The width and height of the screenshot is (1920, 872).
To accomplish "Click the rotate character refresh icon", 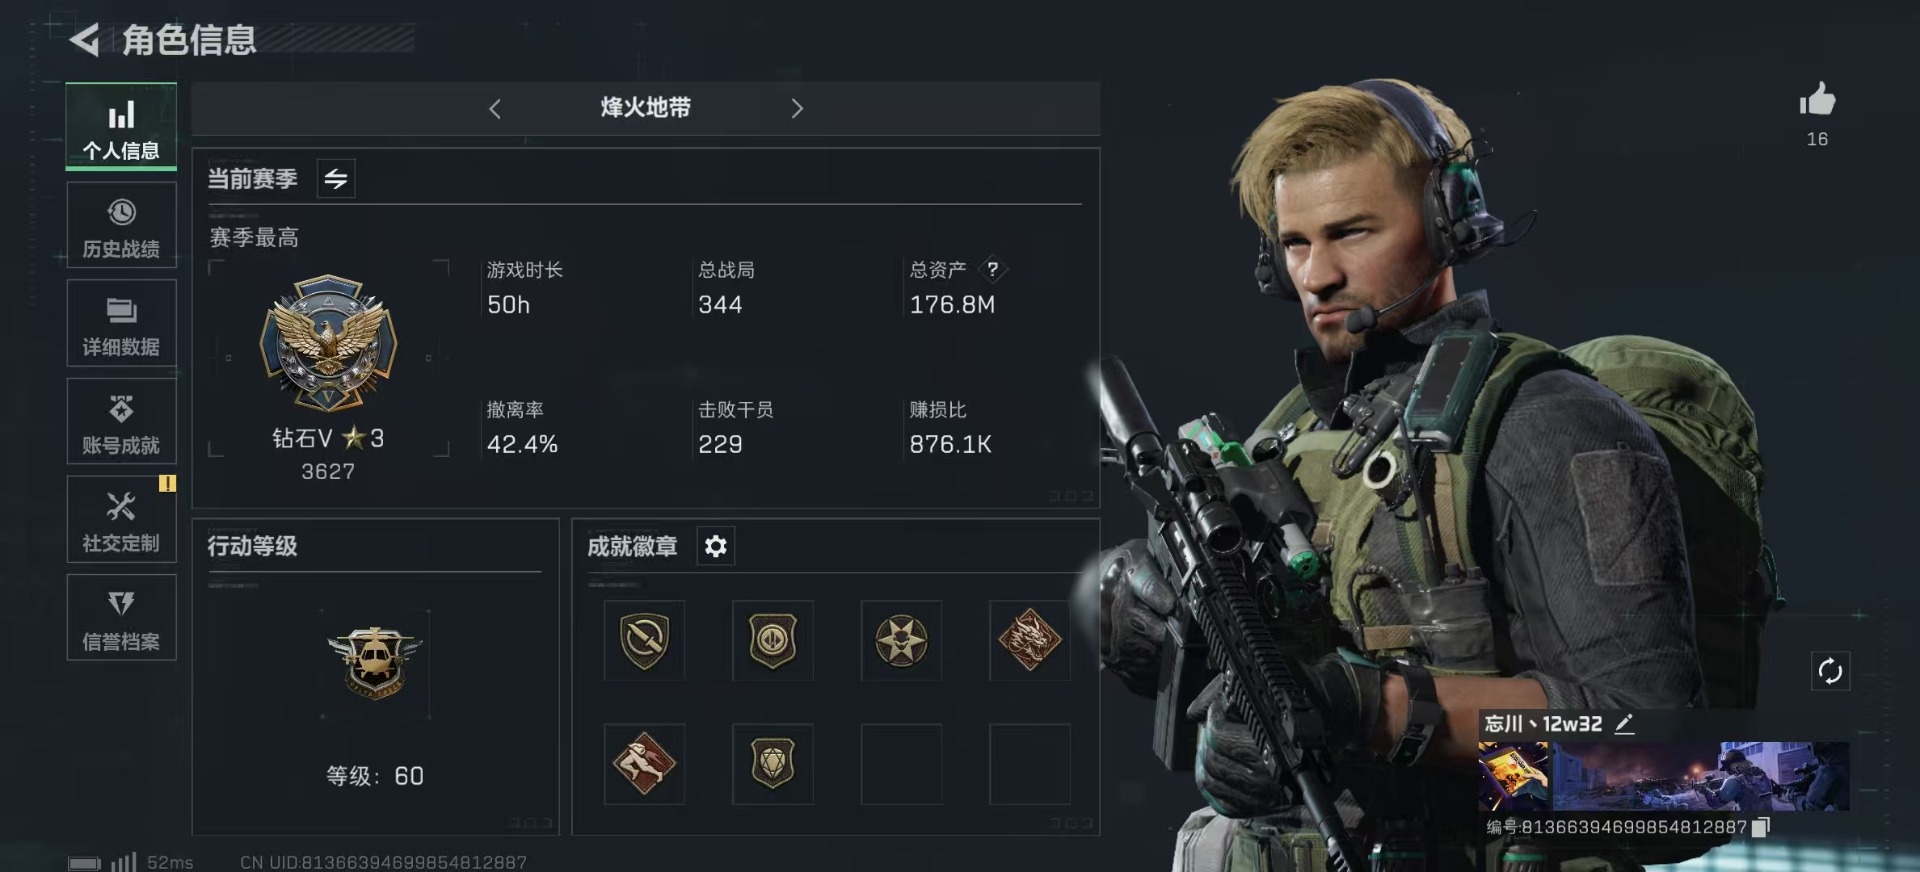I will tap(1830, 671).
